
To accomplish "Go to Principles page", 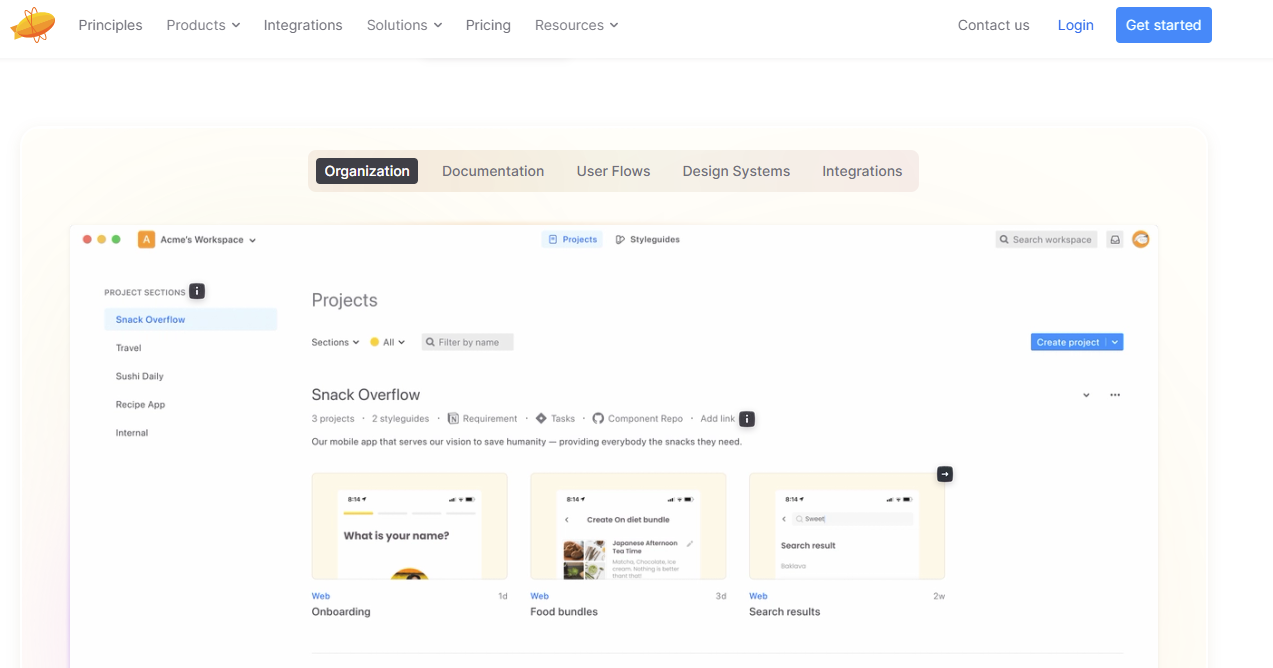I will point(110,25).
